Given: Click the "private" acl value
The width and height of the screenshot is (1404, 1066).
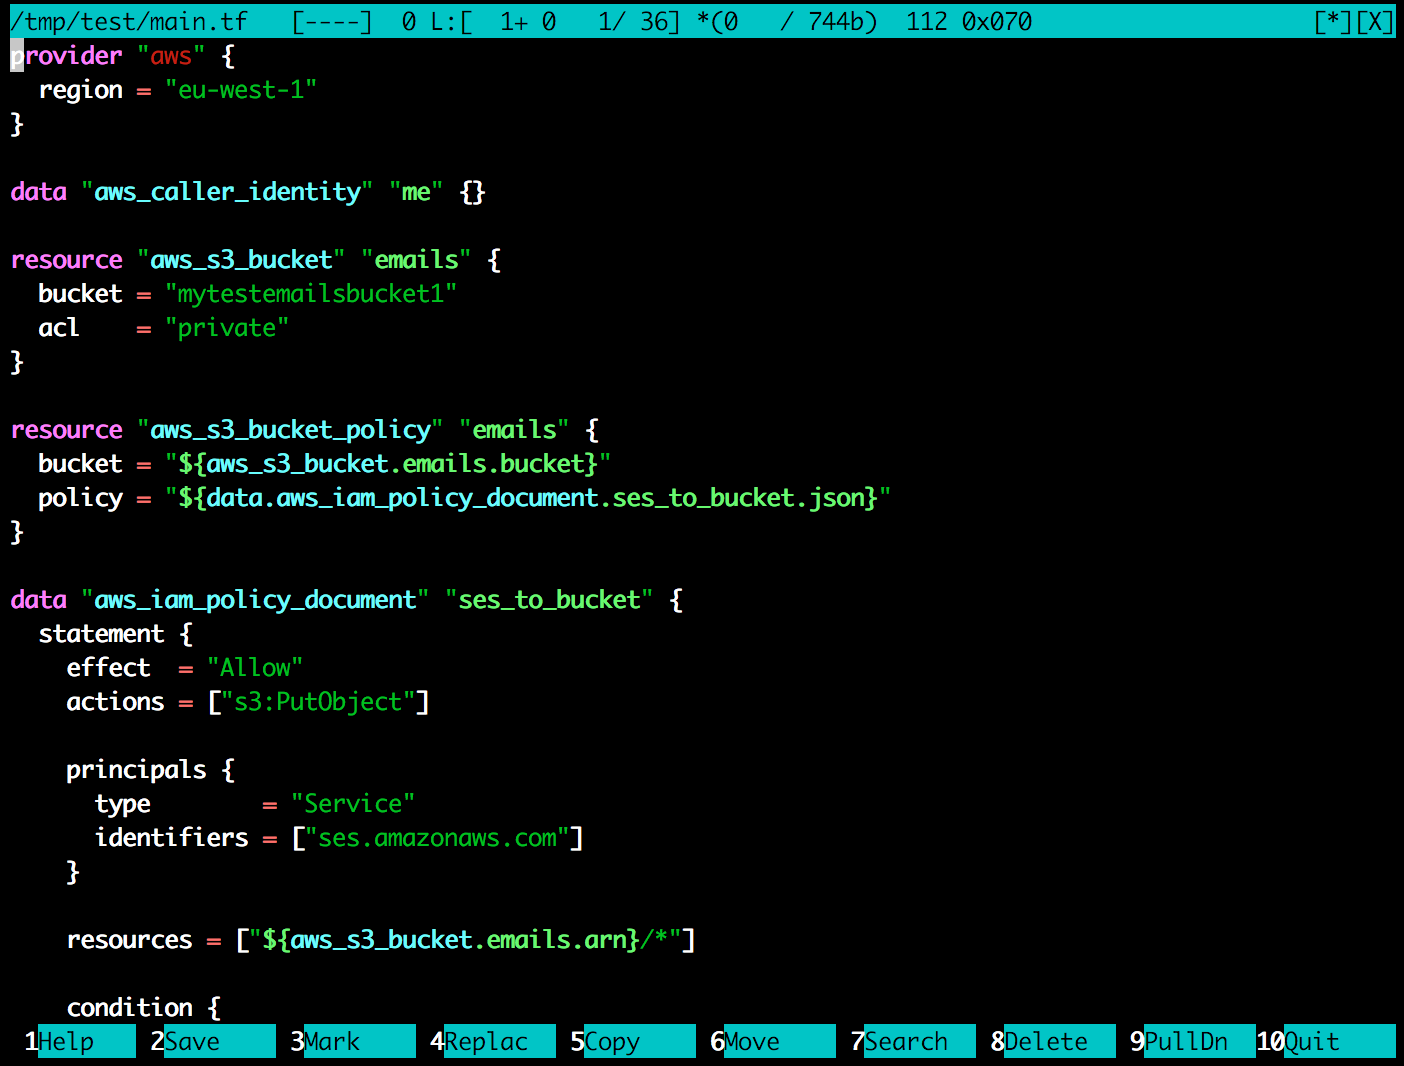Looking at the screenshot, I should 227,328.
